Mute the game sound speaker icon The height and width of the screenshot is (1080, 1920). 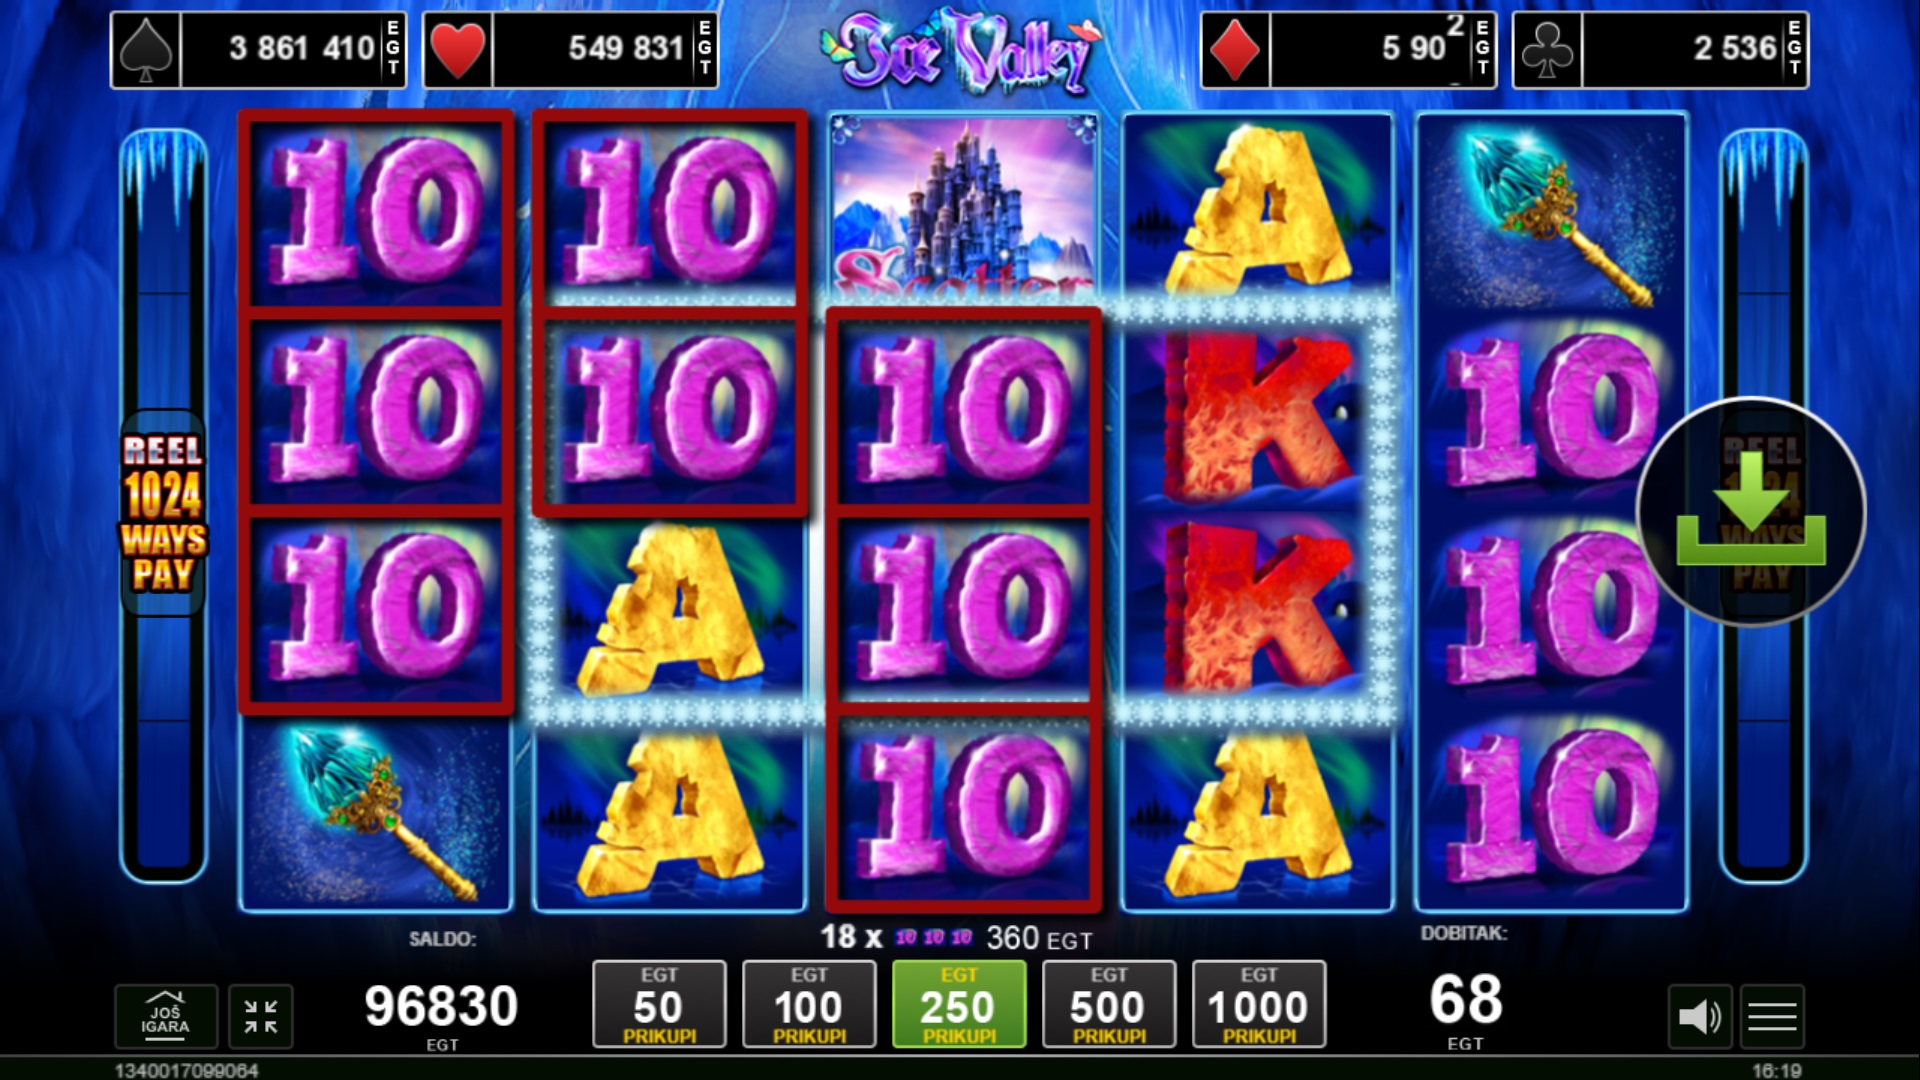point(1699,1017)
